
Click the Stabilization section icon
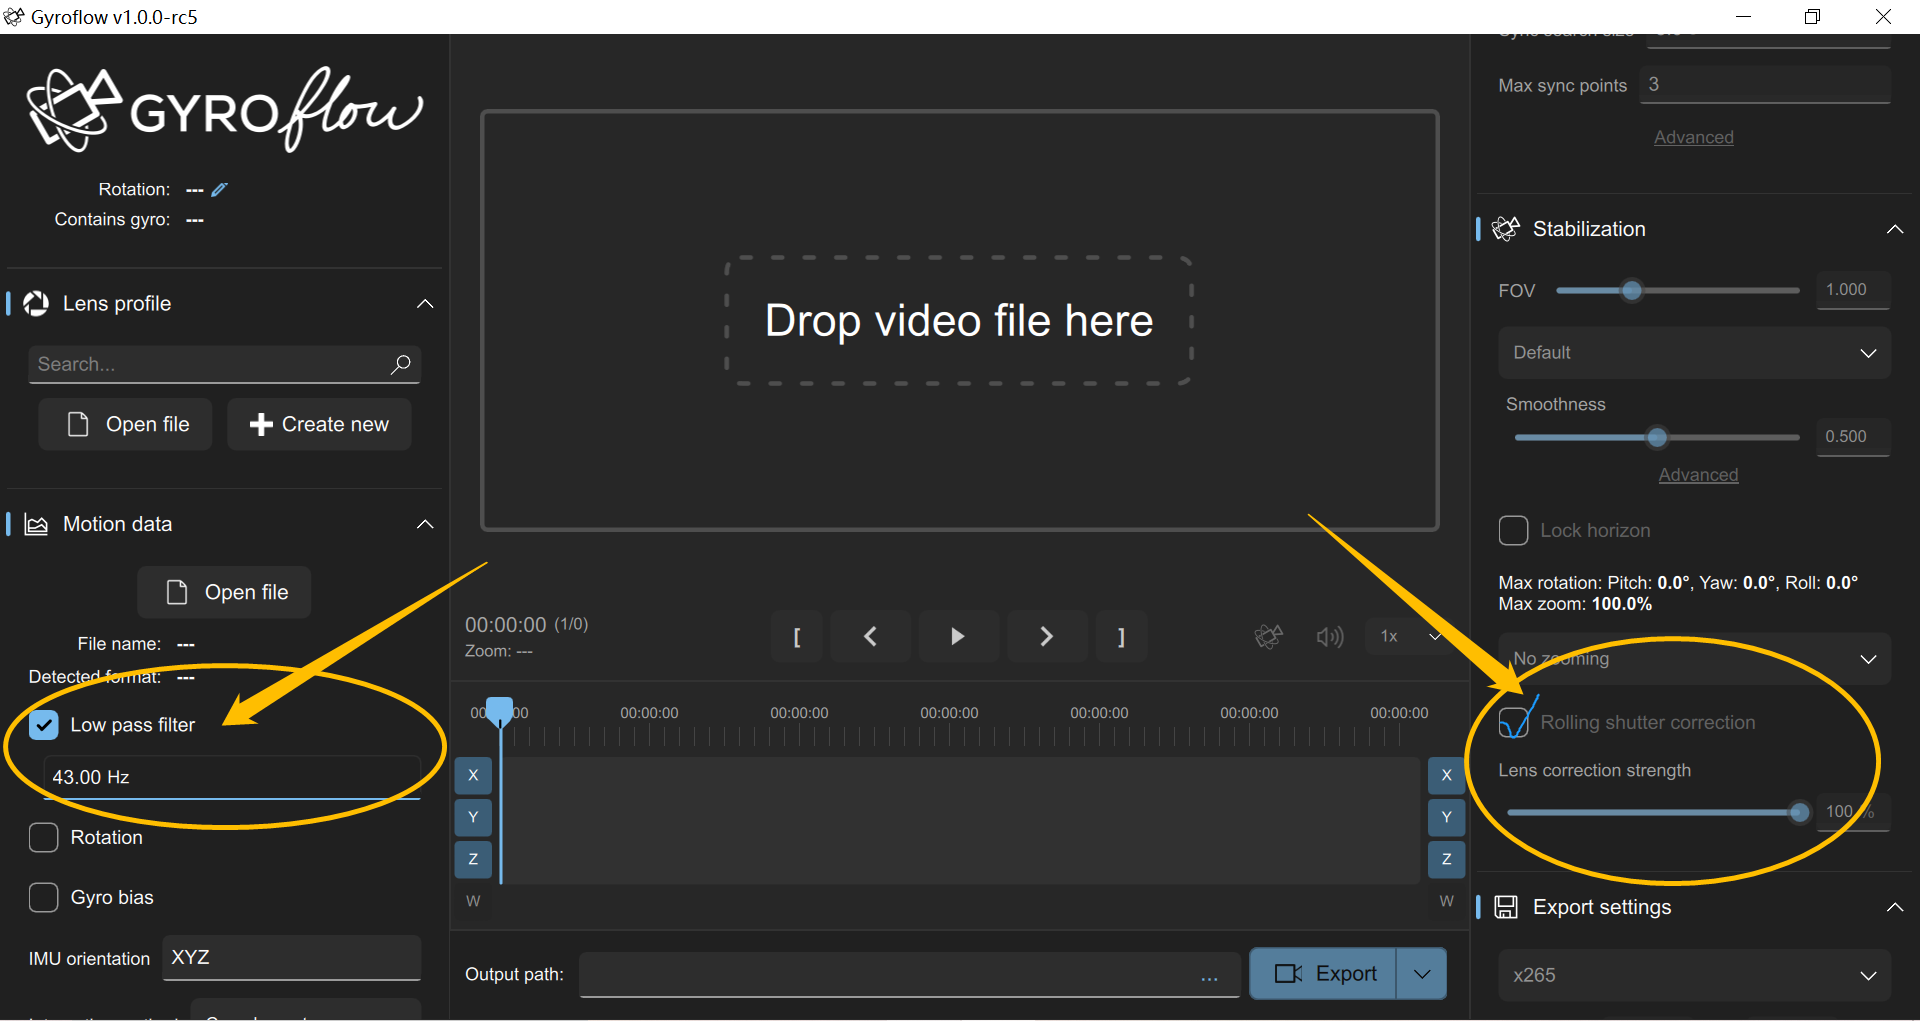[1506, 229]
